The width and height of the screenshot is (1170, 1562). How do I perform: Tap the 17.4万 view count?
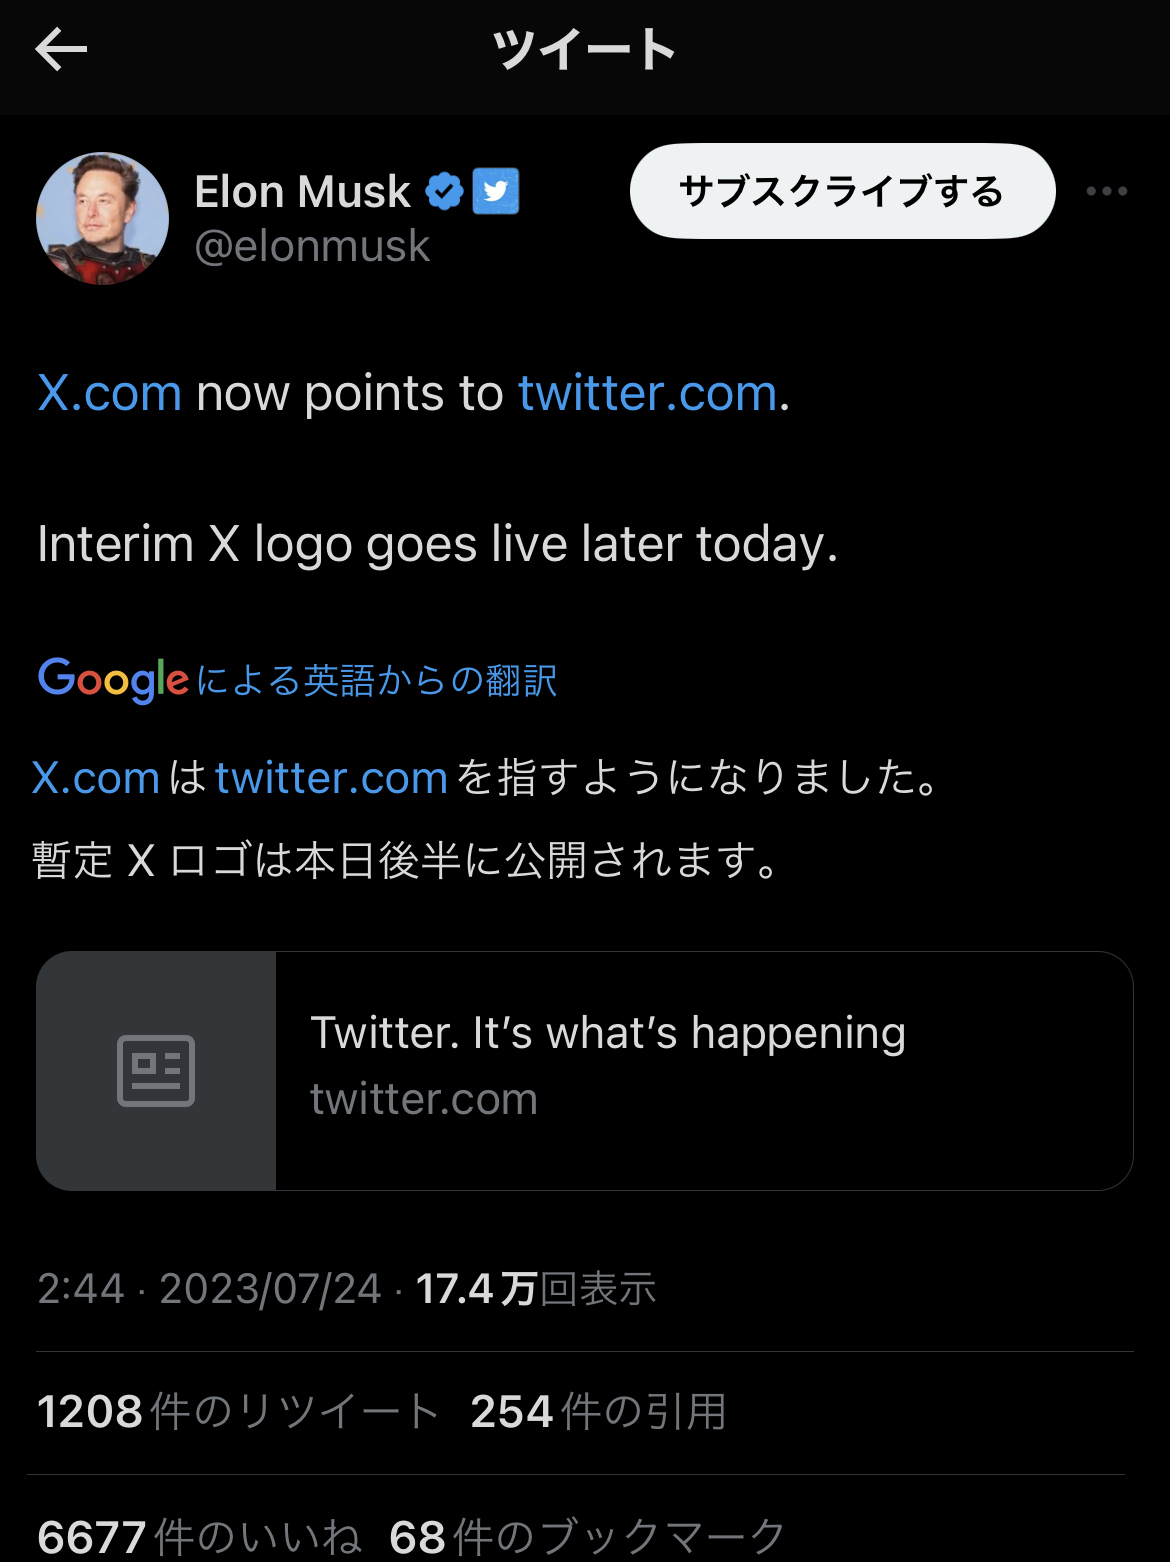536,1289
